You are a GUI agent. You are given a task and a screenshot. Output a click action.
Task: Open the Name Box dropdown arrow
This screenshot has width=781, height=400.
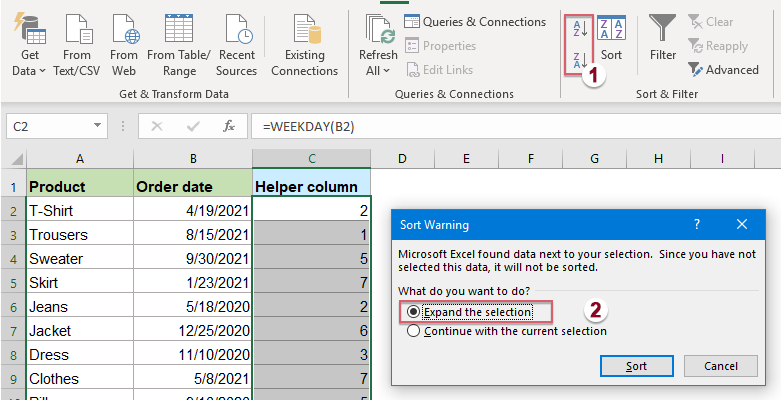pyautogui.click(x=97, y=126)
